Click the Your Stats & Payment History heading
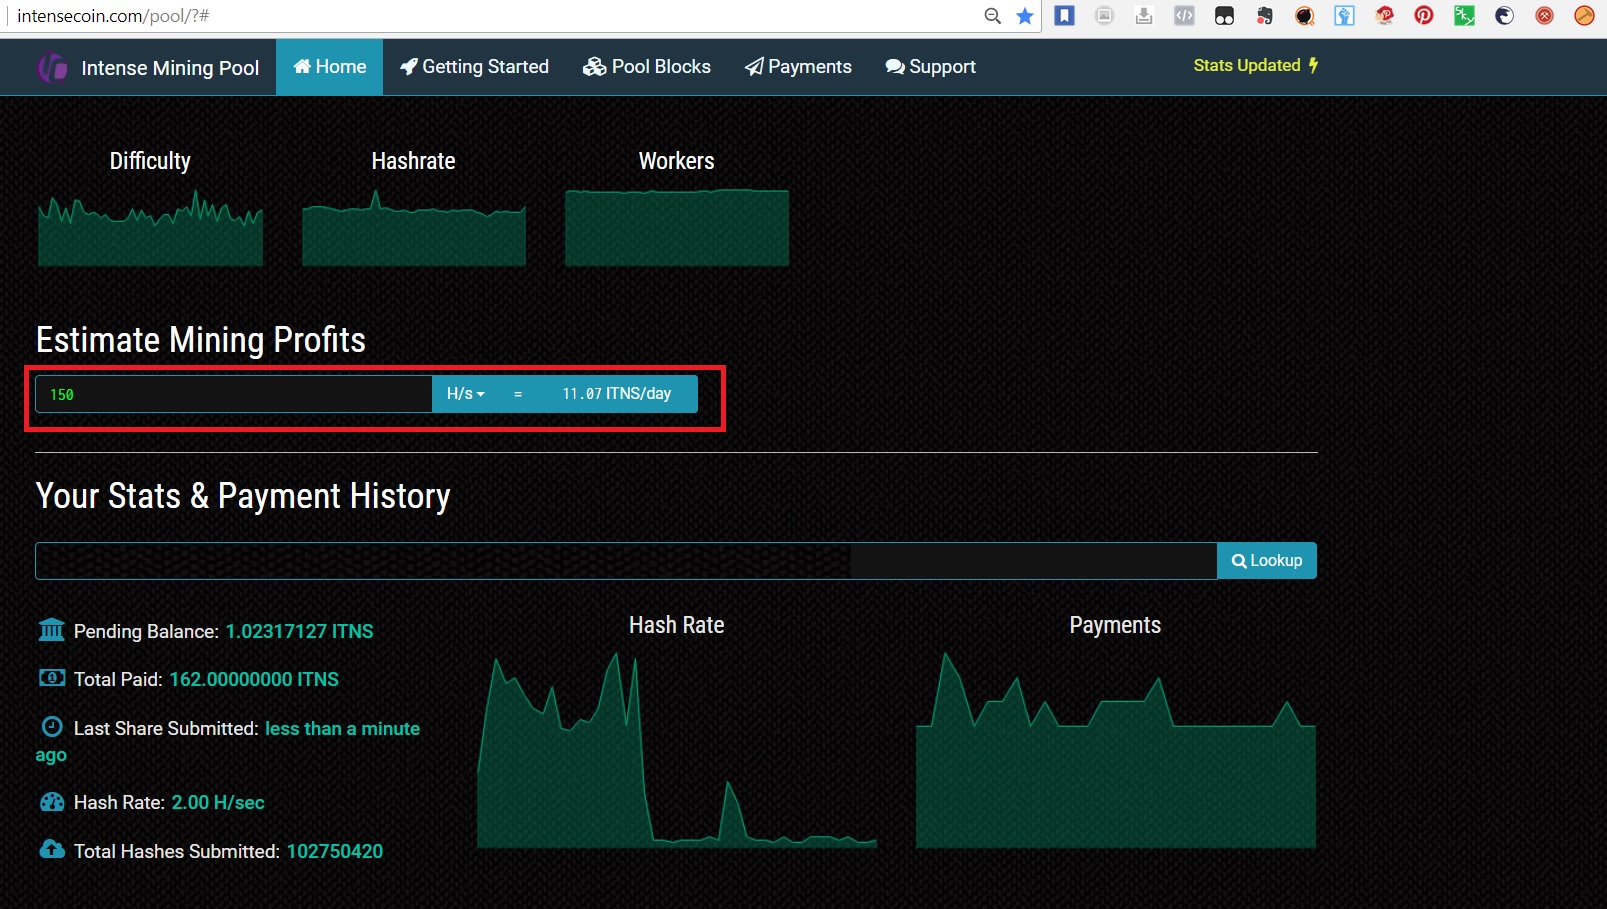This screenshot has height=909, width=1607. point(243,496)
